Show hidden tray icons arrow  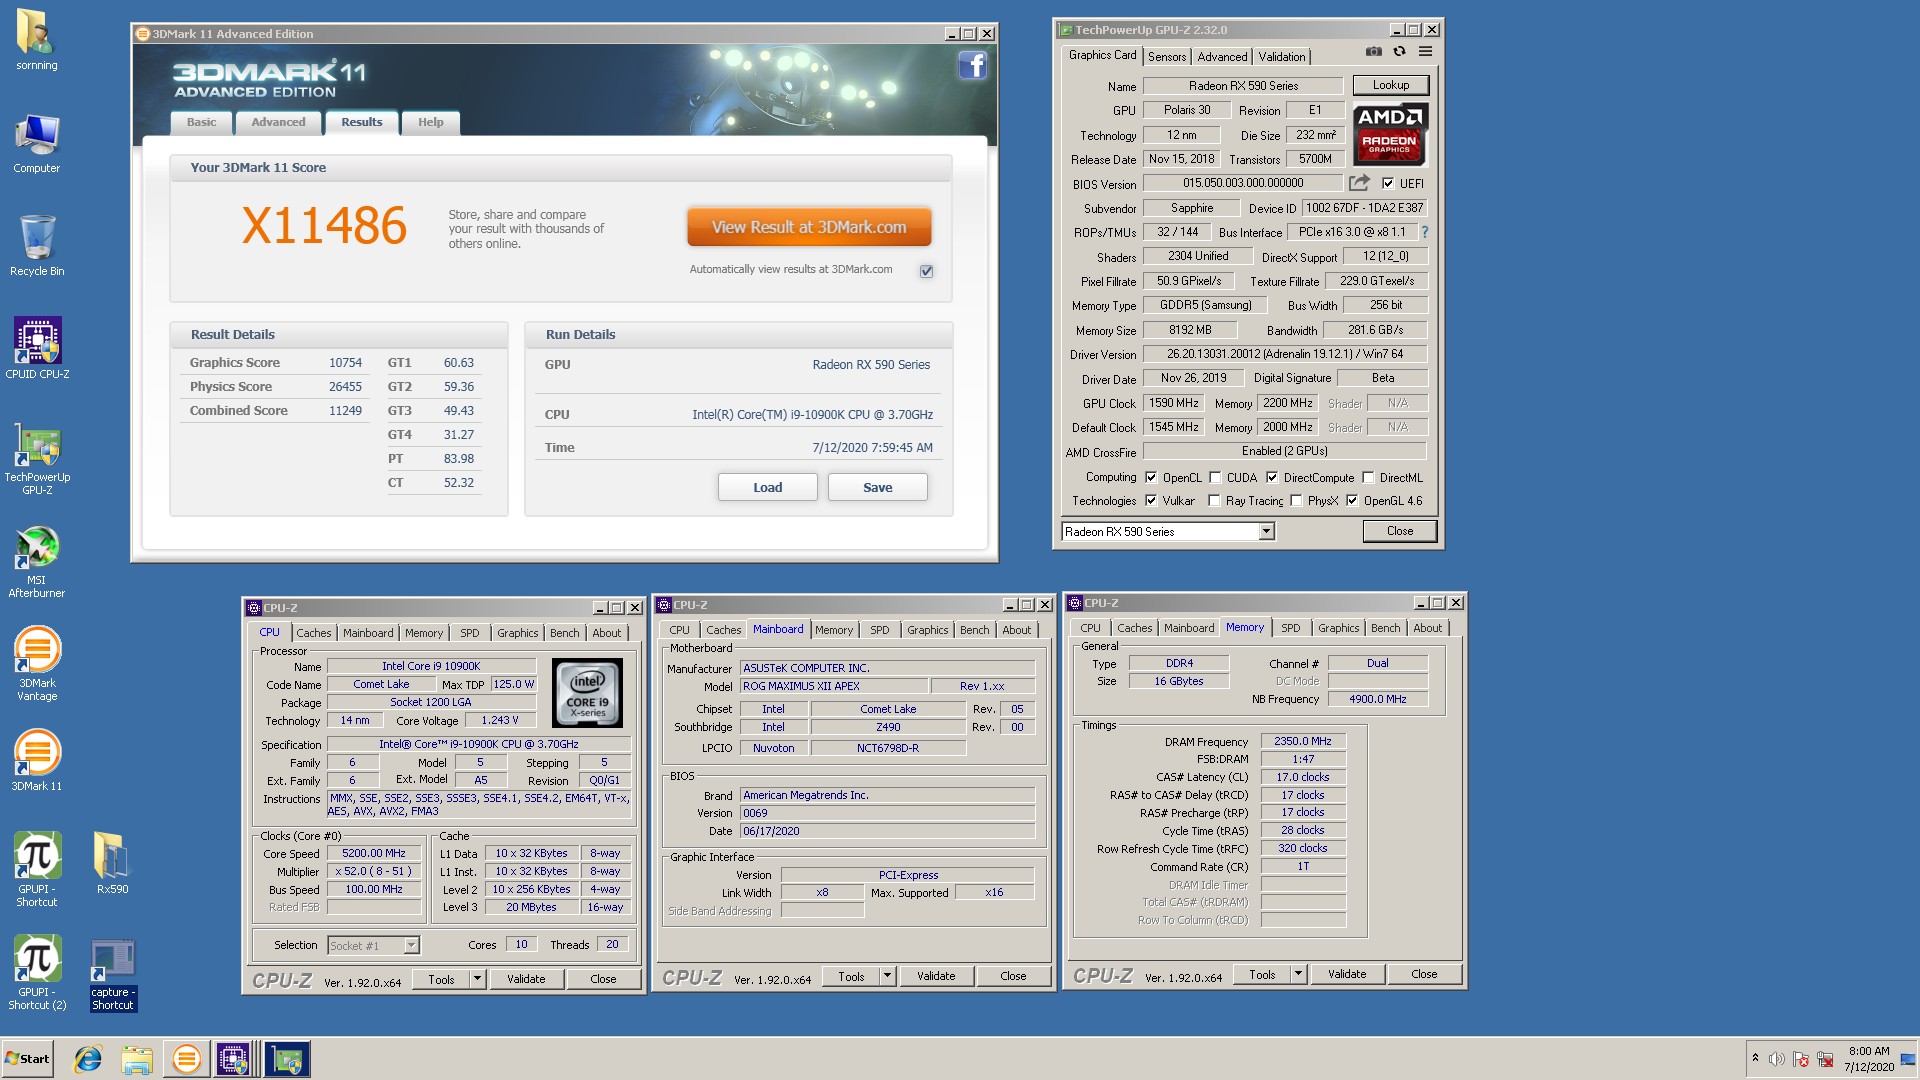pos(1755,1058)
